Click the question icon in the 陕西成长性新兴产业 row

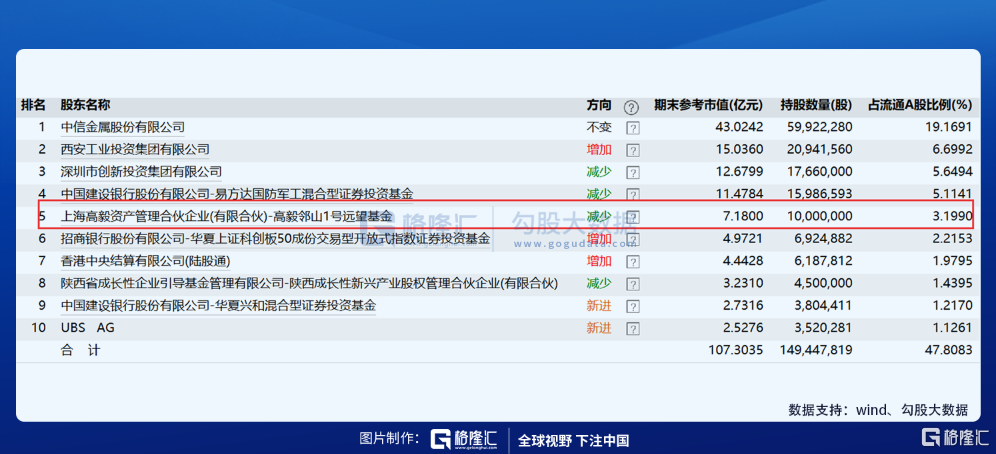pos(633,284)
